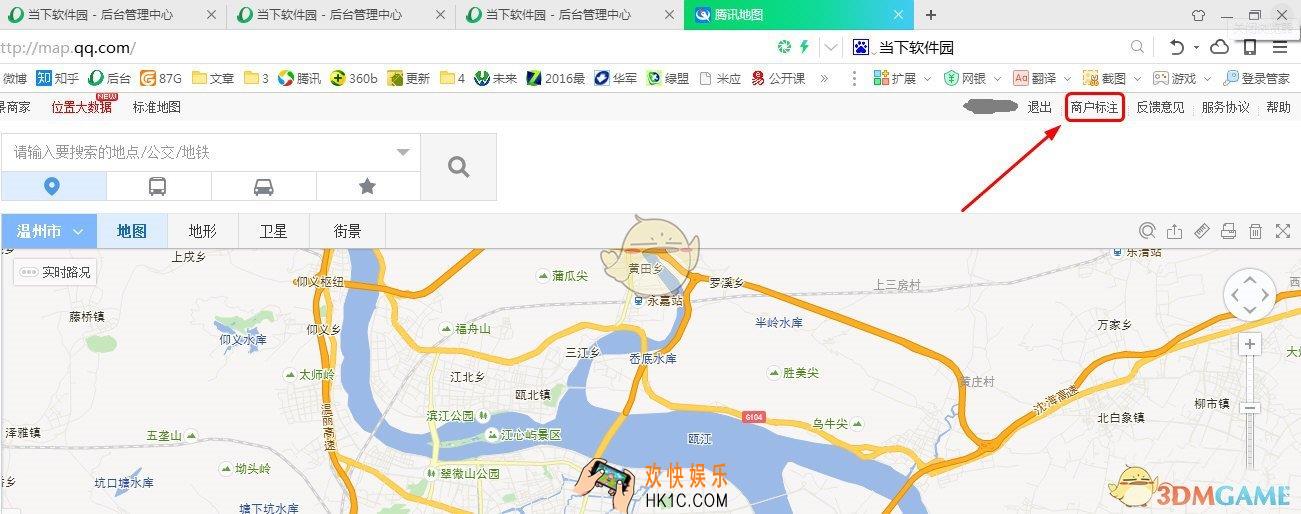This screenshot has height=514, width=1301.
Task: Click the mobile device icon in browser toolbar
Action: [1250, 47]
